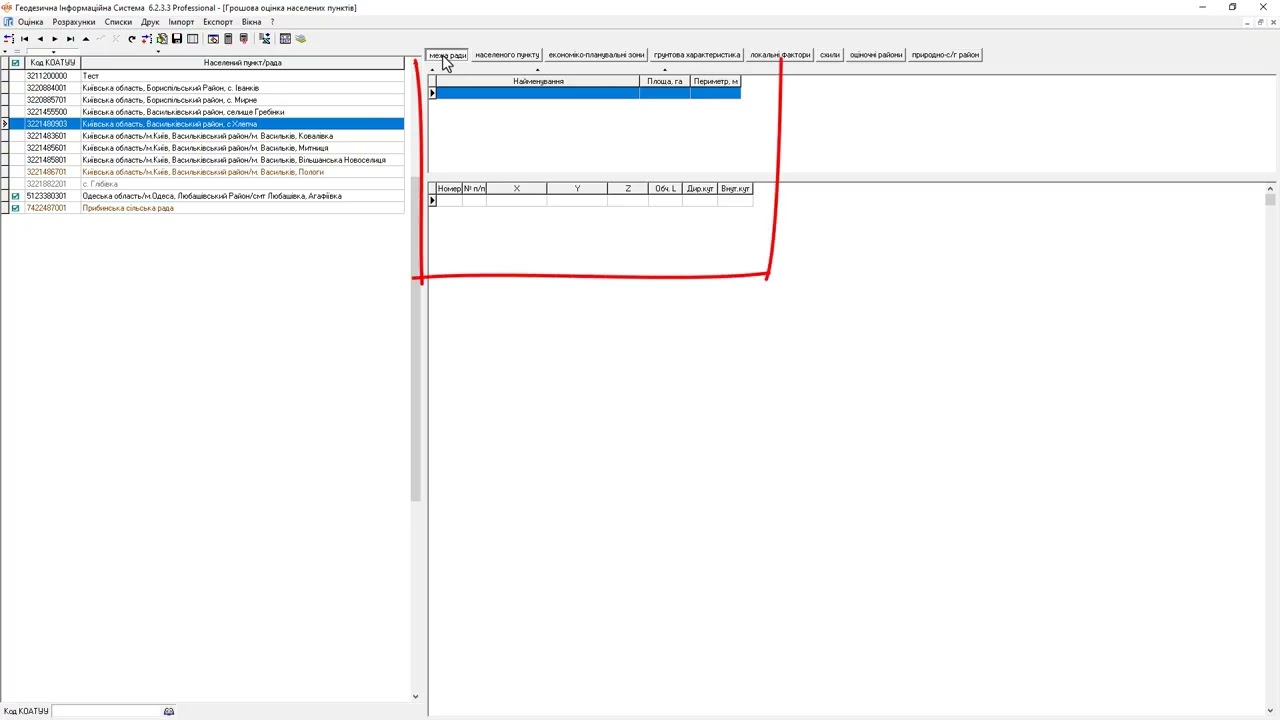
Task: Select the highlighted blank Найменування row
Action: [x=538, y=93]
